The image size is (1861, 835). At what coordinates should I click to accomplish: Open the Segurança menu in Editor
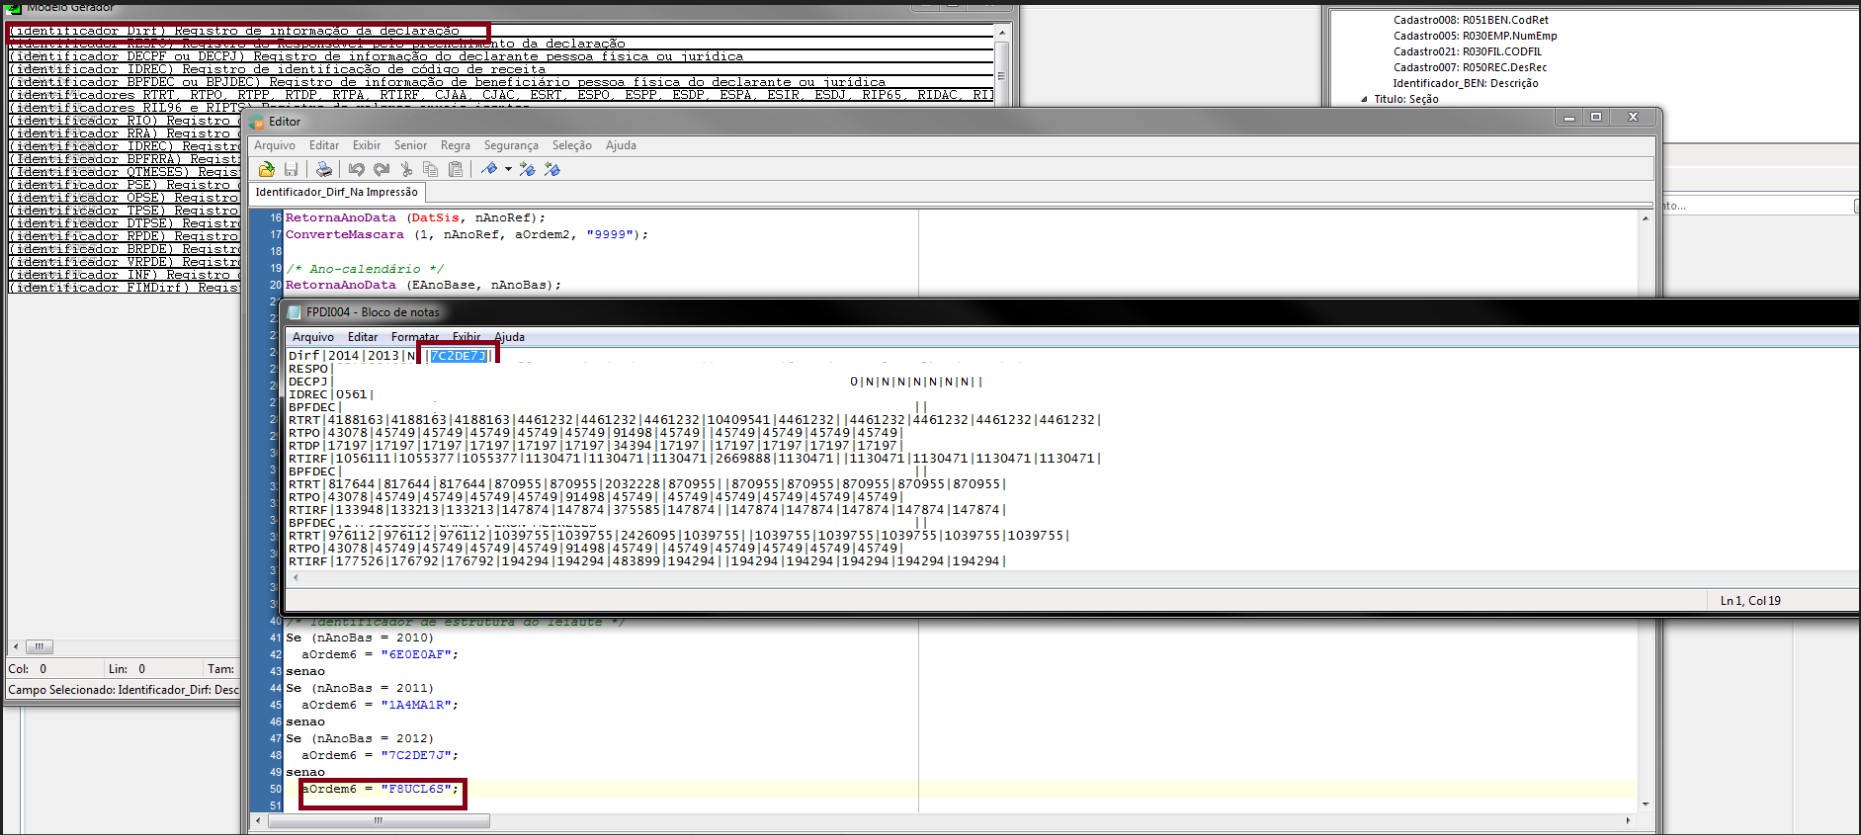tap(510, 146)
